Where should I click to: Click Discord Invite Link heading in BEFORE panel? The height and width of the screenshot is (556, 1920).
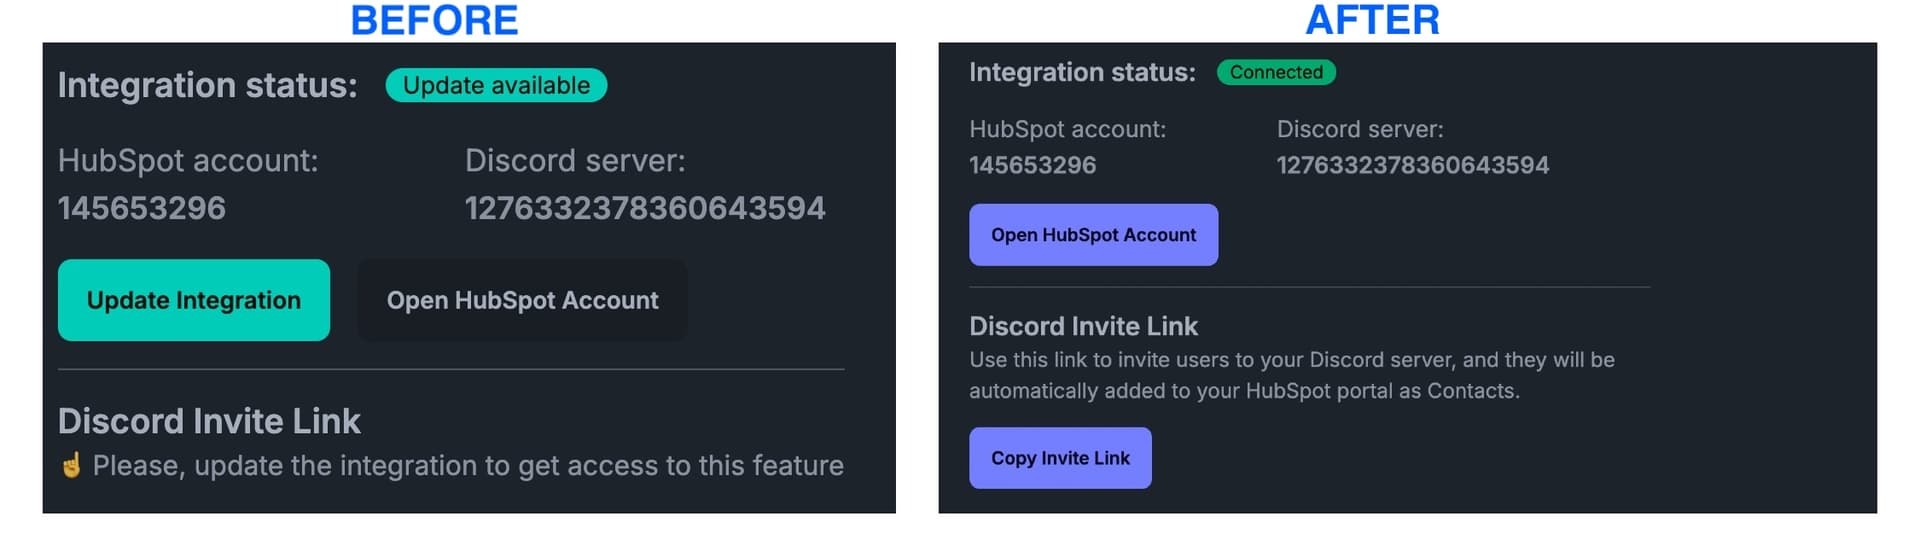coord(209,421)
